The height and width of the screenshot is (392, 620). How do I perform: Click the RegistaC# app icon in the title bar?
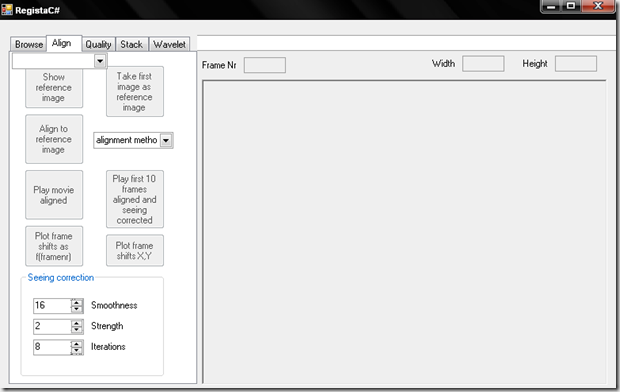7,9
